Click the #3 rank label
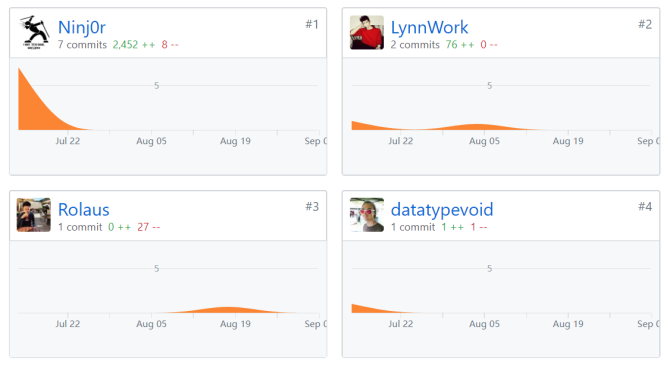This screenshot has height=367, width=670. point(312,207)
